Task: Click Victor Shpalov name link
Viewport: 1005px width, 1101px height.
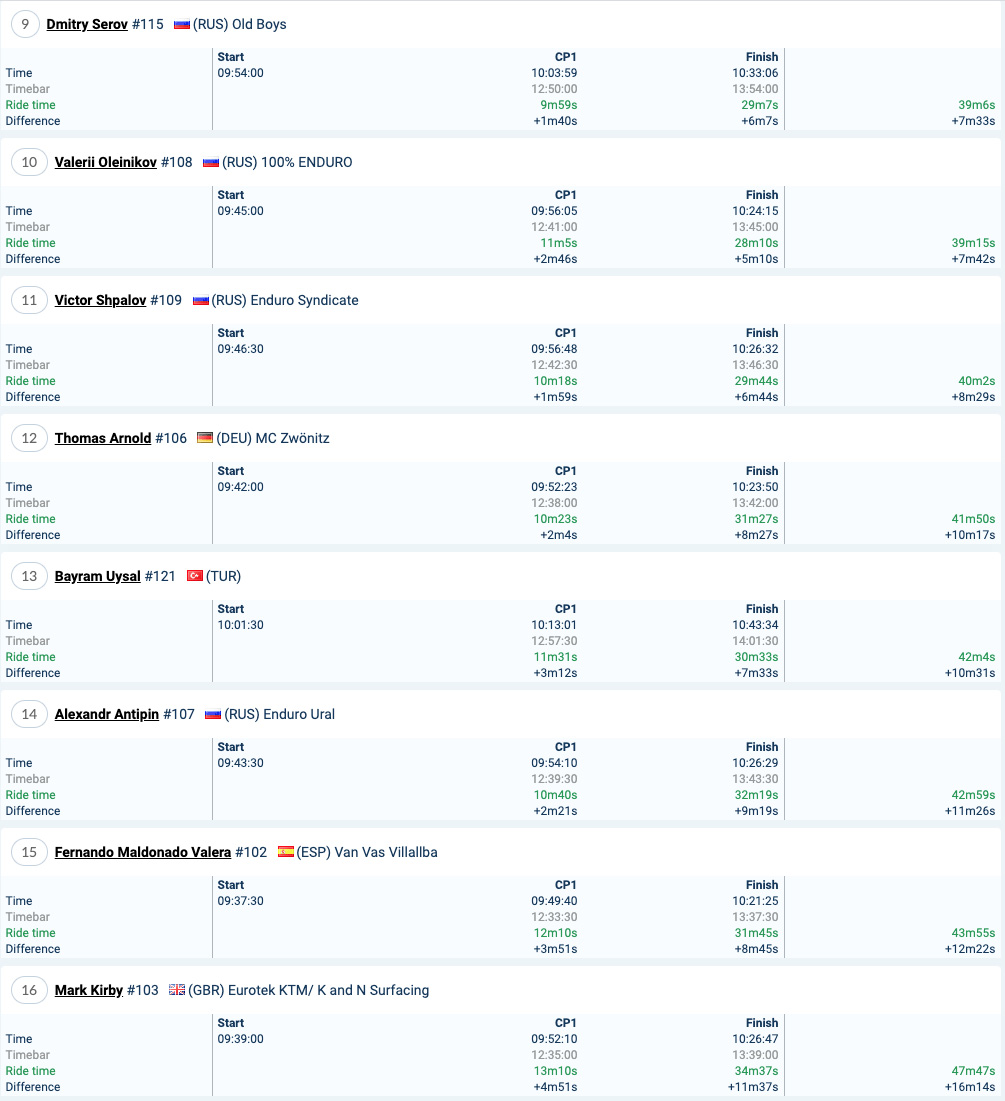Action: (100, 301)
